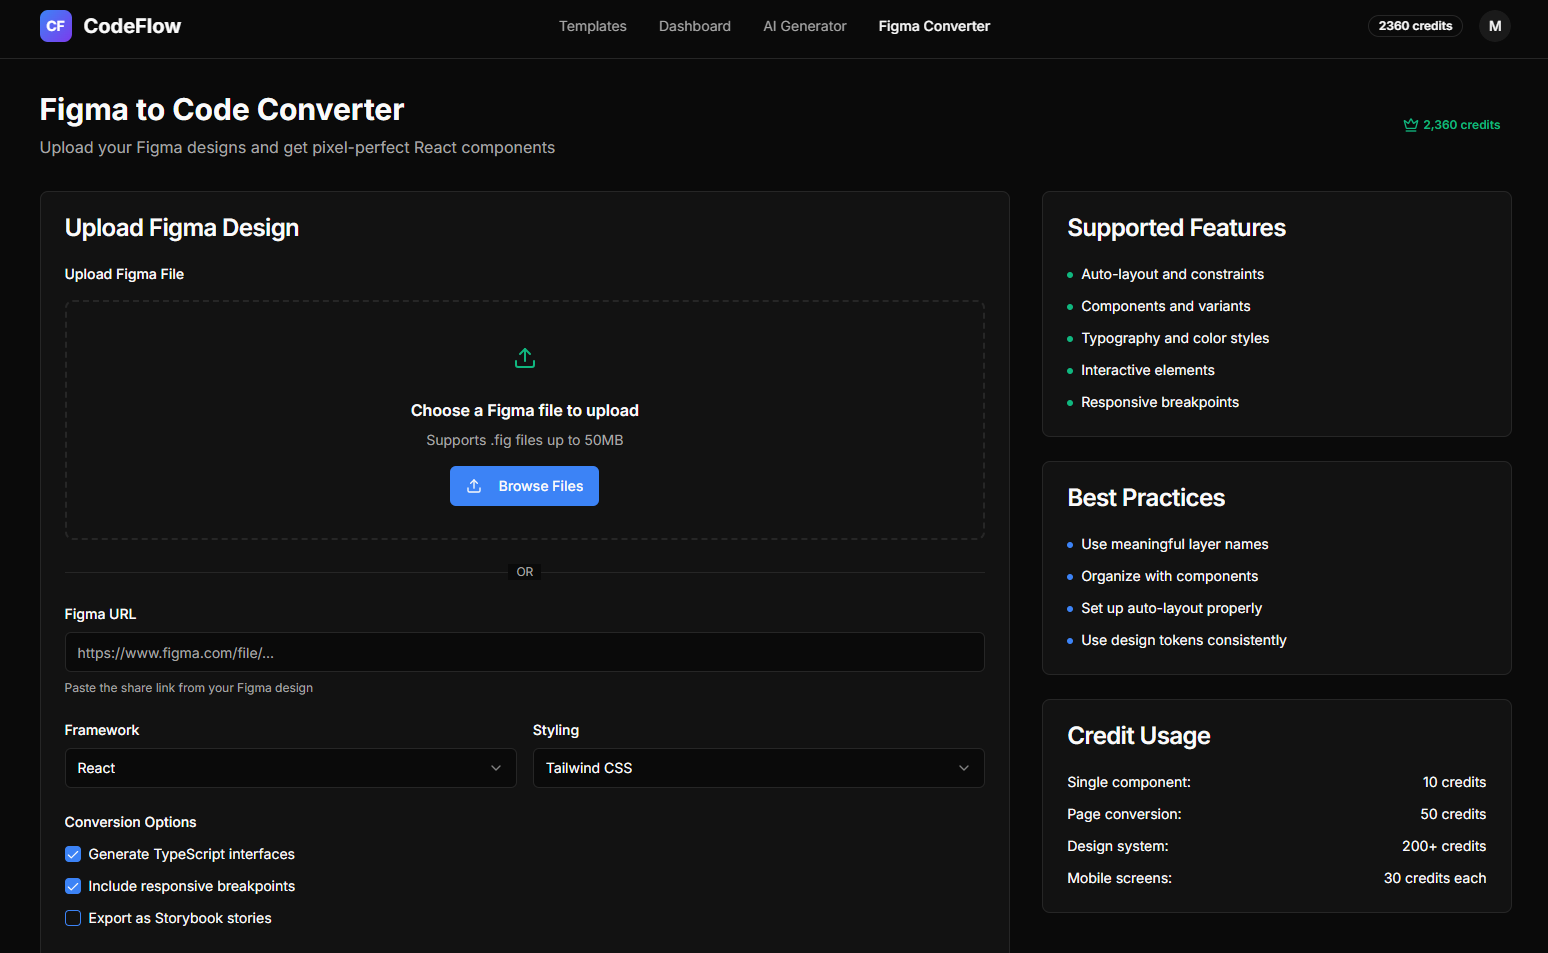
Task: Open the Styling dropdown showing Tailwind CSS
Action: click(x=759, y=768)
